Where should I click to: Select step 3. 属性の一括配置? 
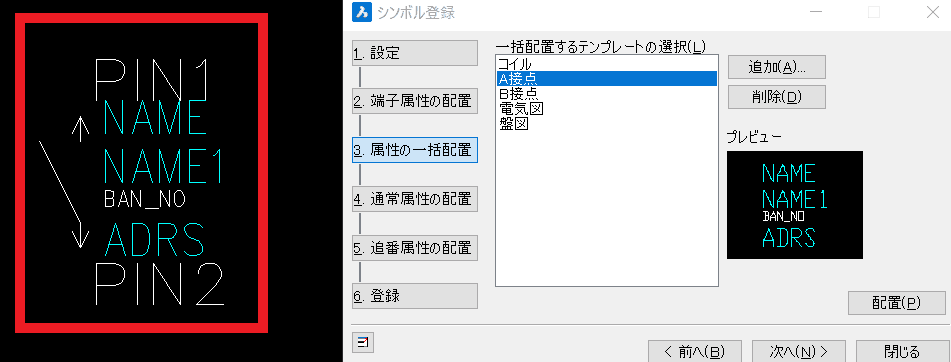(415, 150)
